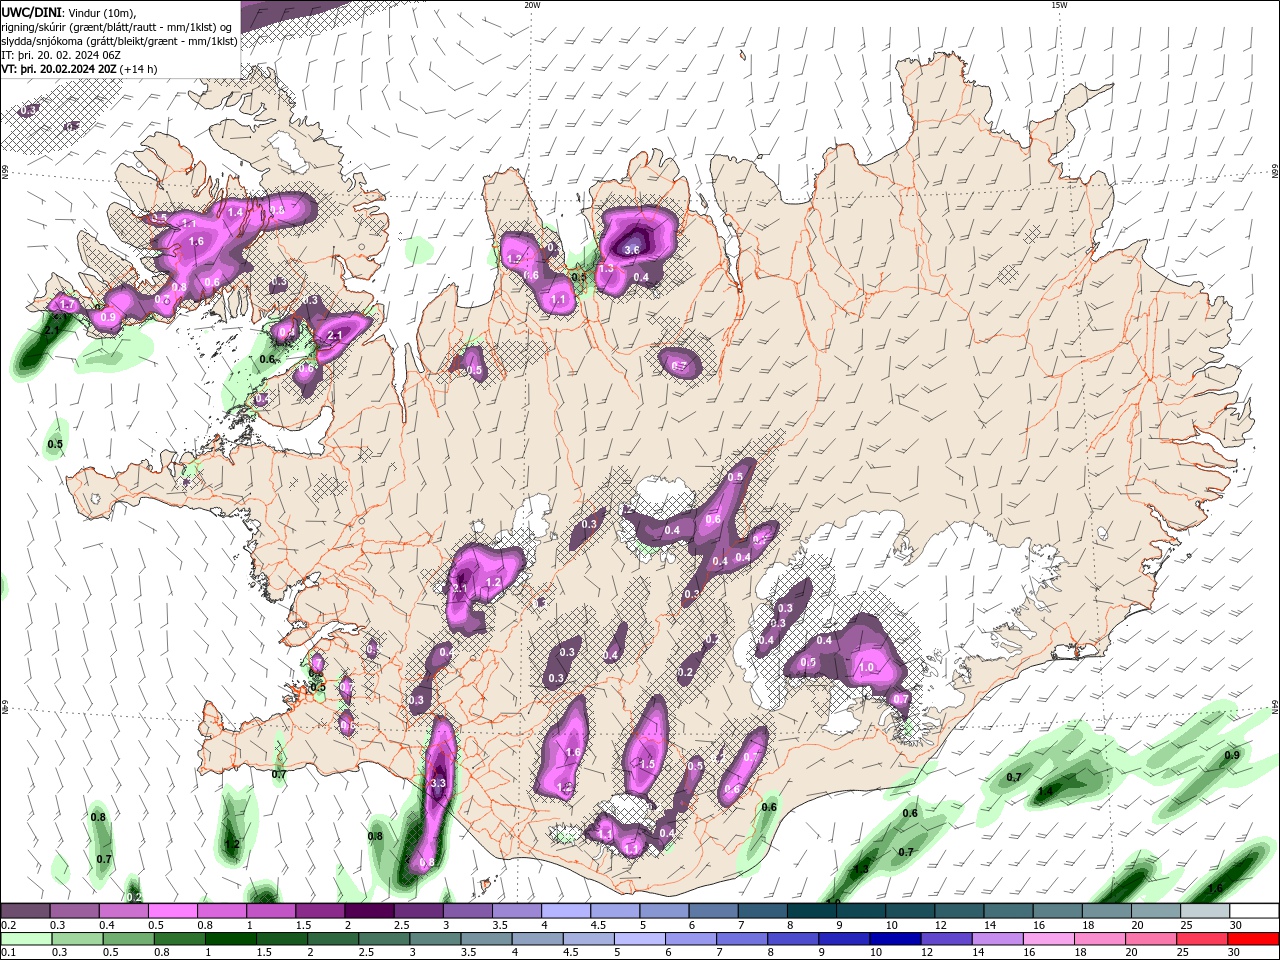1280x960 pixels.
Task: Select the 'VT: þri. 20.02.2024 20Z (+14 h)' line
Action: tap(79, 69)
